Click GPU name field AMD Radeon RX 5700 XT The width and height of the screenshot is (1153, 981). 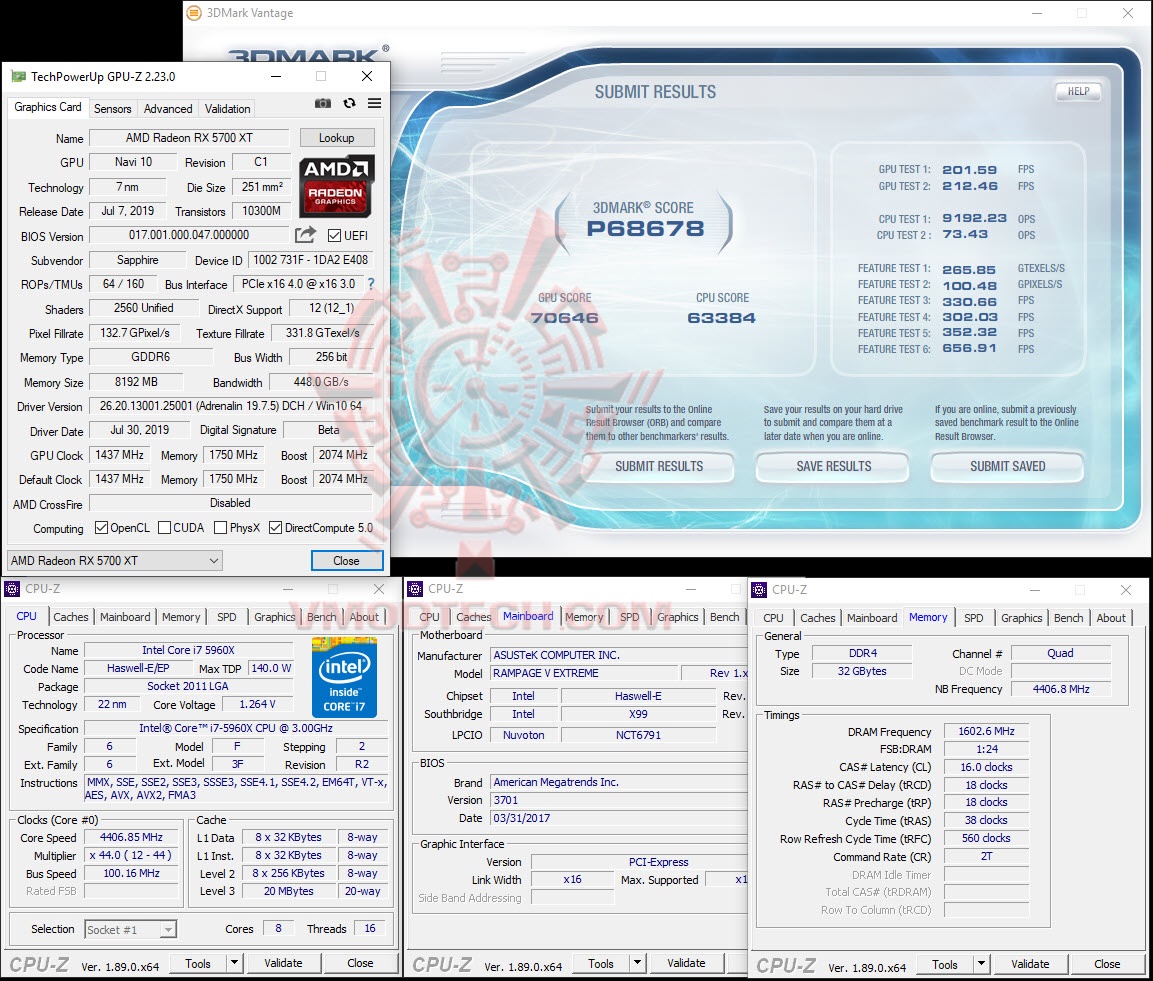pos(189,138)
